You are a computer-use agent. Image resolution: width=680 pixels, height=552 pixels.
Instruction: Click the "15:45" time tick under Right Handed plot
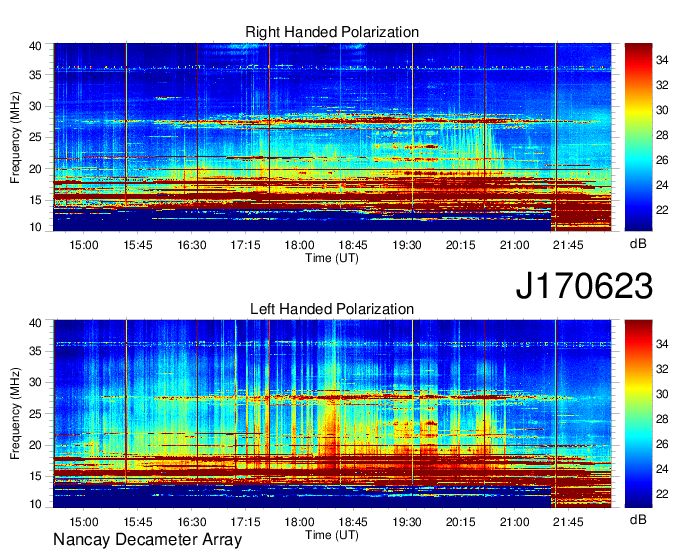point(138,245)
